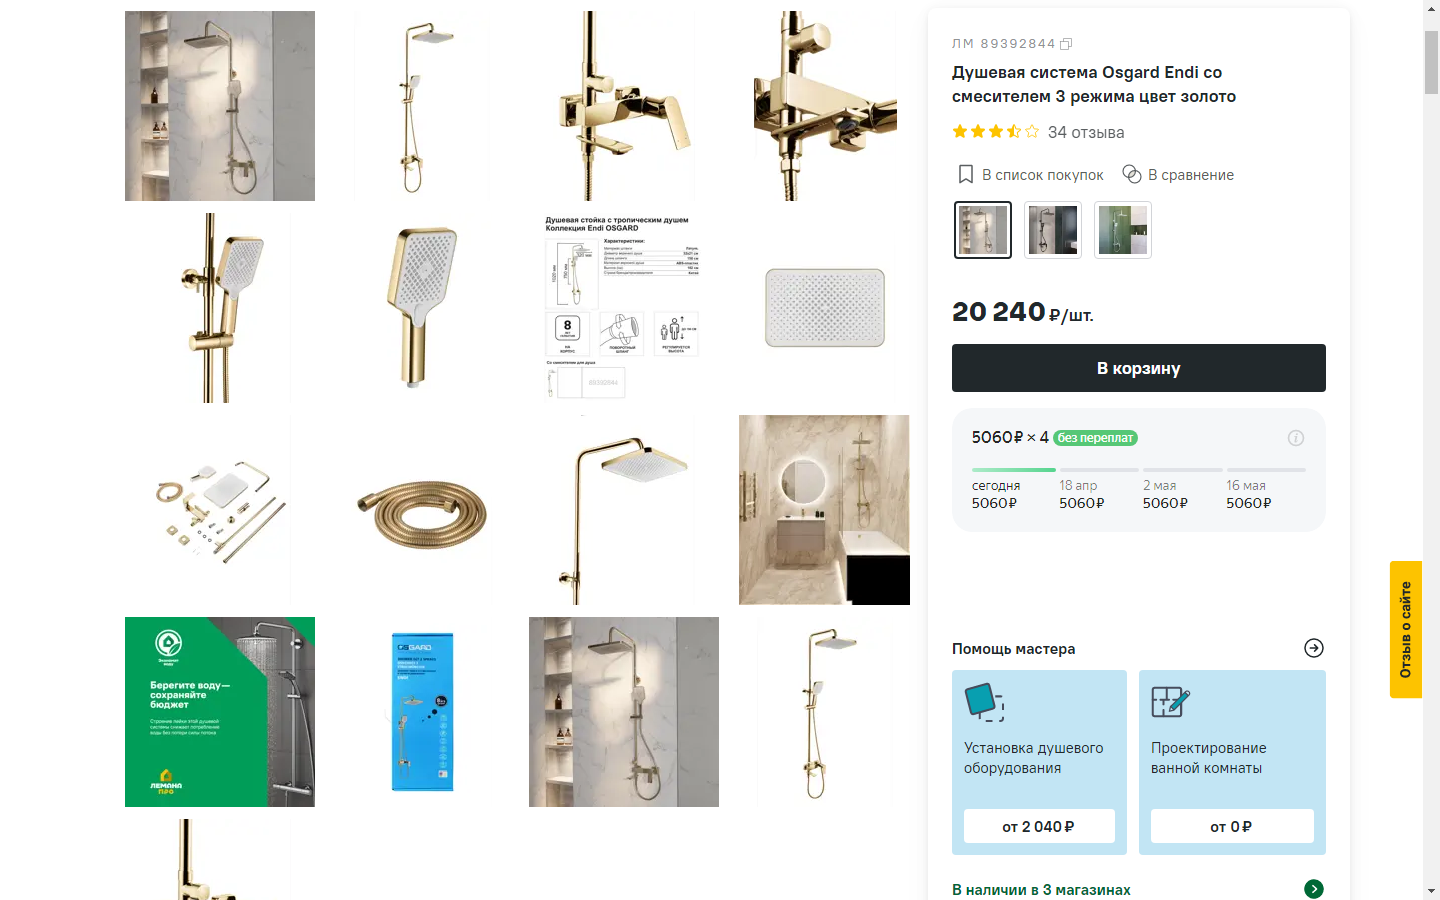Image resolution: width=1440 pixels, height=900 pixels.
Task: Open installment info circle icon
Action: pos(1296,438)
